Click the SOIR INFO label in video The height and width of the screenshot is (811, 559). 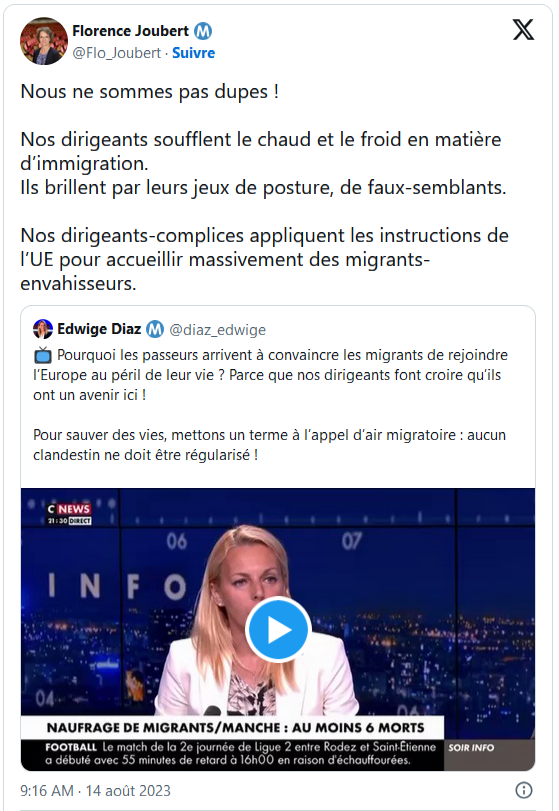coord(471,747)
